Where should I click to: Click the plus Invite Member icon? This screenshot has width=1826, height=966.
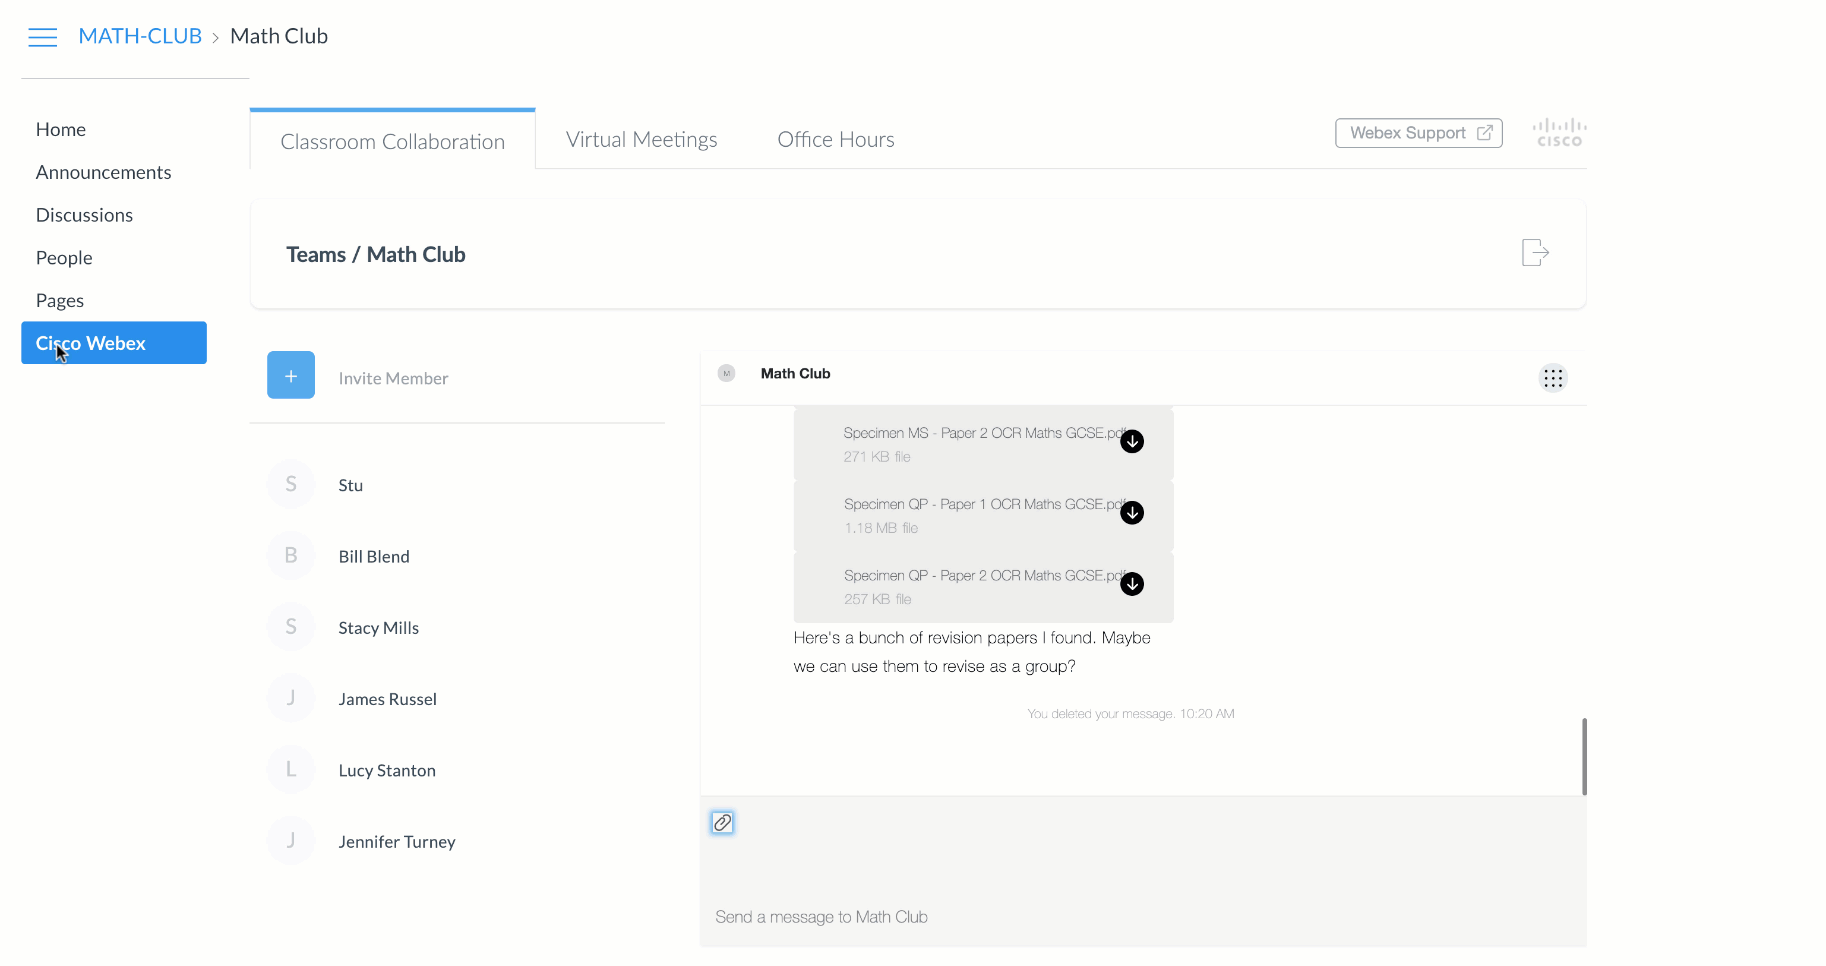pyautogui.click(x=291, y=375)
